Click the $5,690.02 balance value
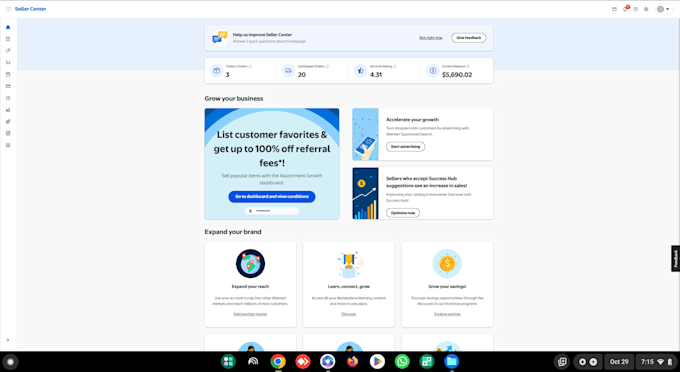The image size is (680, 372). click(457, 75)
